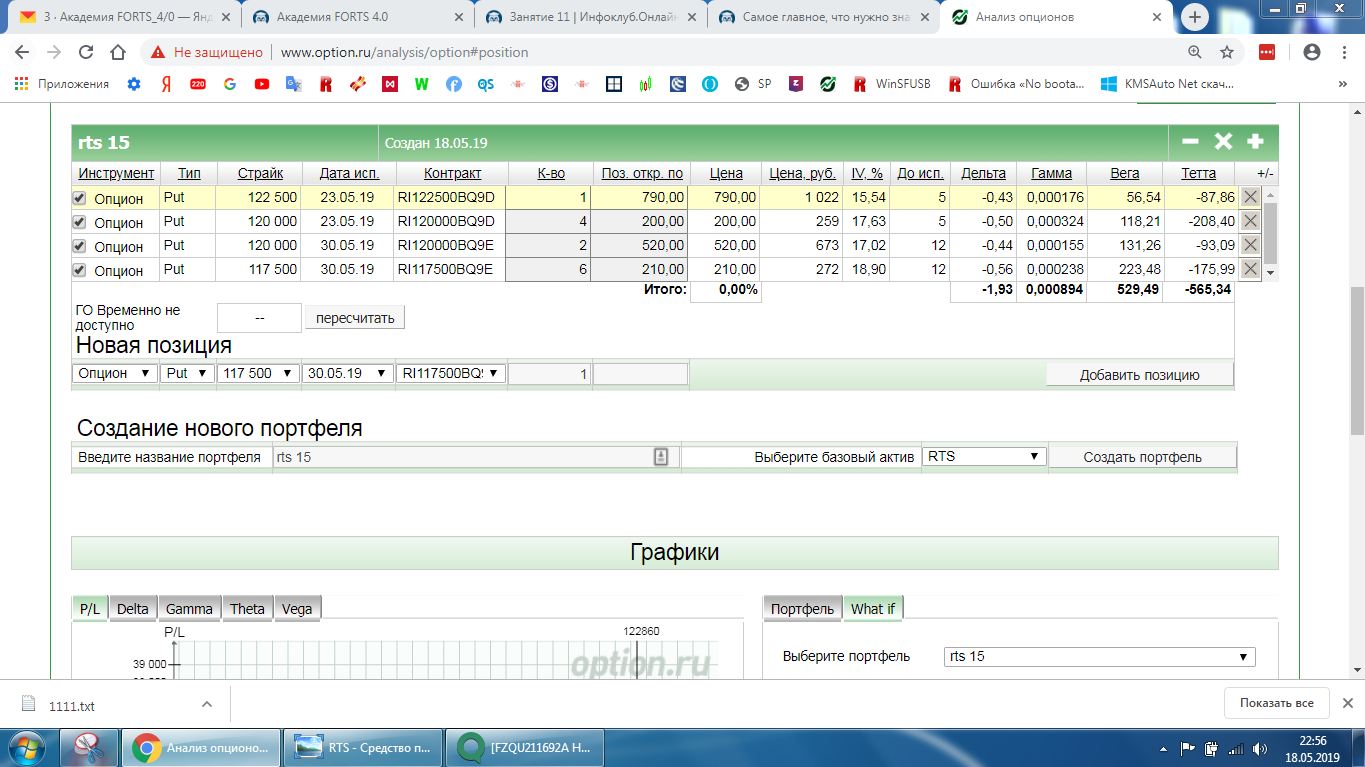Click the пересчитать button

[x=355, y=318]
